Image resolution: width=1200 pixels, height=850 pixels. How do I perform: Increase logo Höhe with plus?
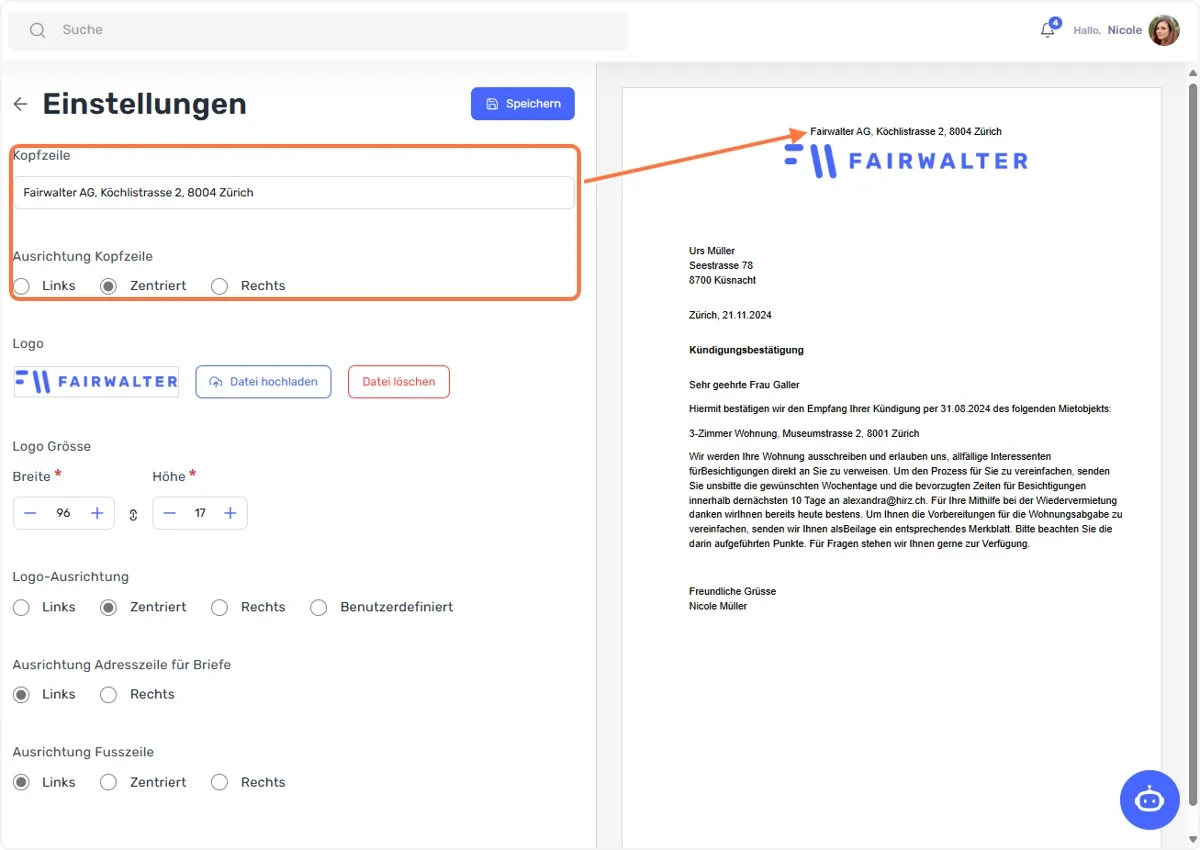click(230, 513)
